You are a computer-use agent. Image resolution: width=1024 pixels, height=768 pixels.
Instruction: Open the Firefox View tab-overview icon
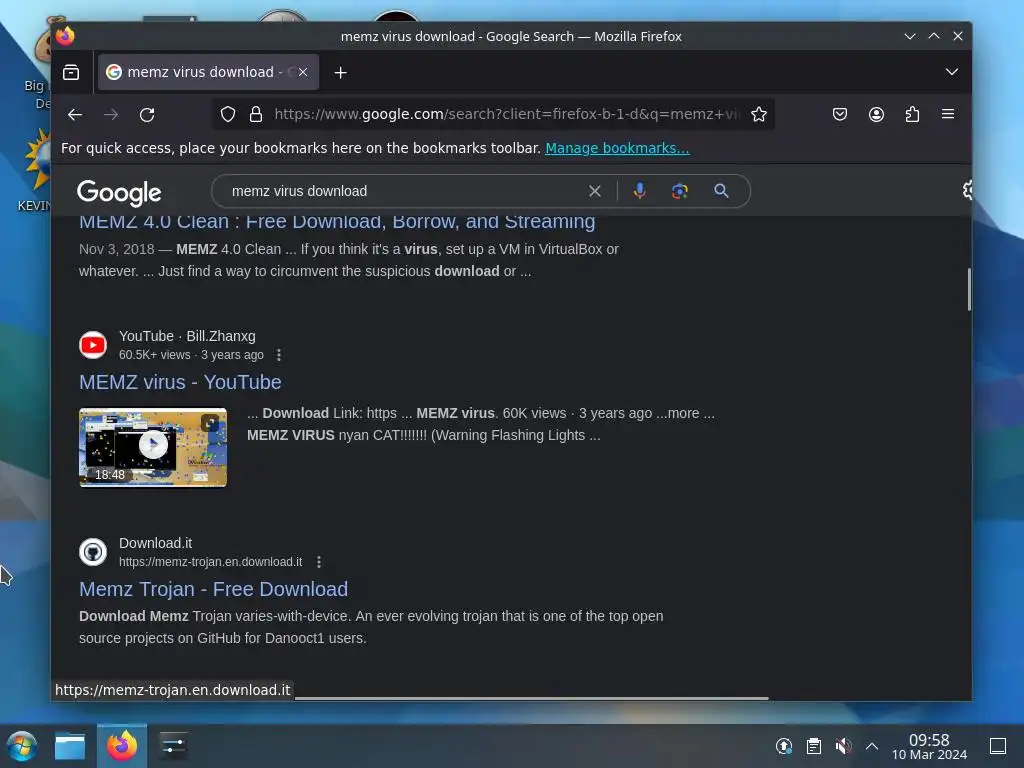coord(71,72)
